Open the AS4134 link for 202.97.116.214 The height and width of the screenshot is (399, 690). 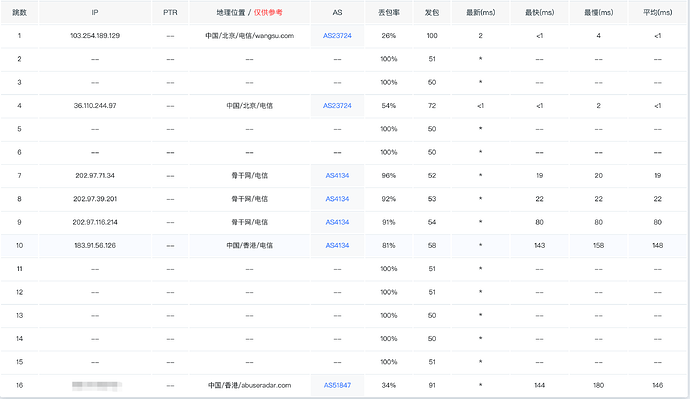coord(337,222)
